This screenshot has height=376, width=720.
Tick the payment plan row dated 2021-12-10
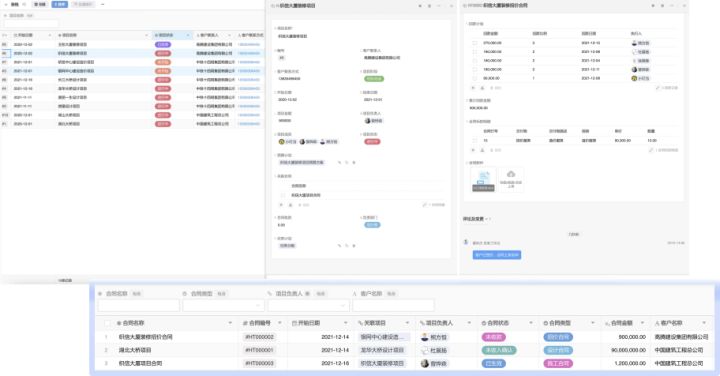[474, 43]
